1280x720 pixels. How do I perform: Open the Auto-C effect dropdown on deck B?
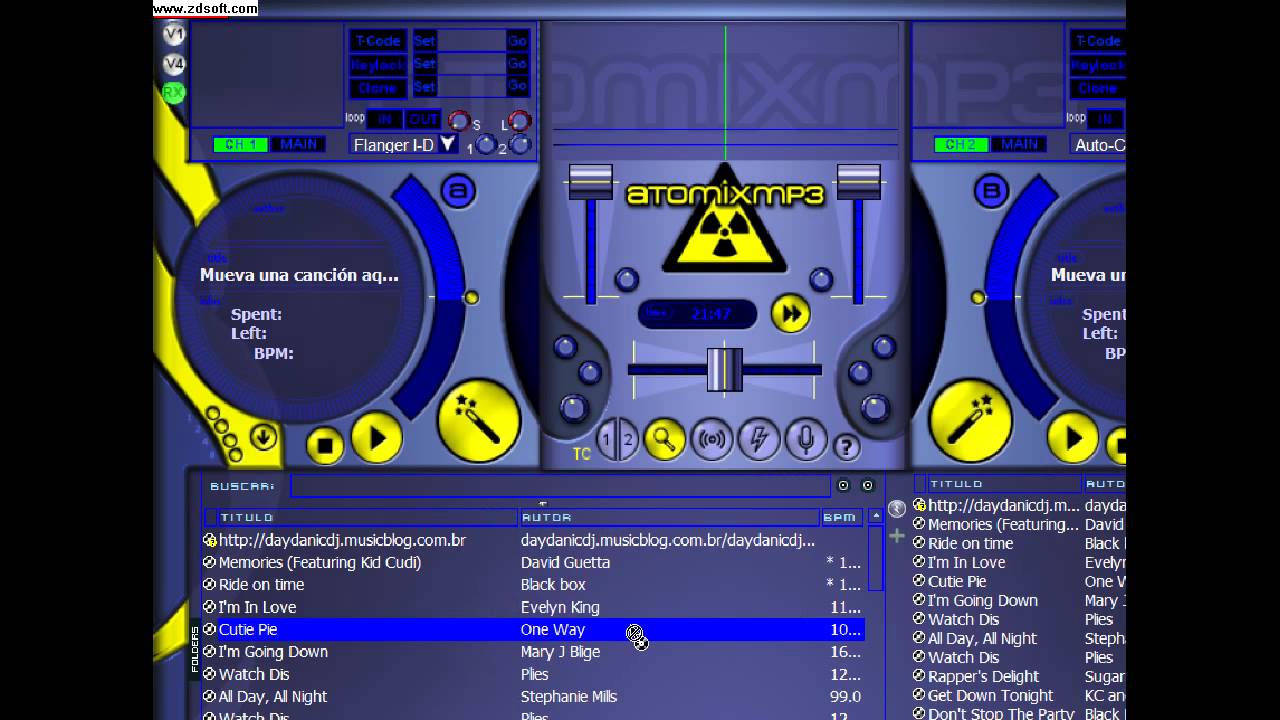[1098, 145]
